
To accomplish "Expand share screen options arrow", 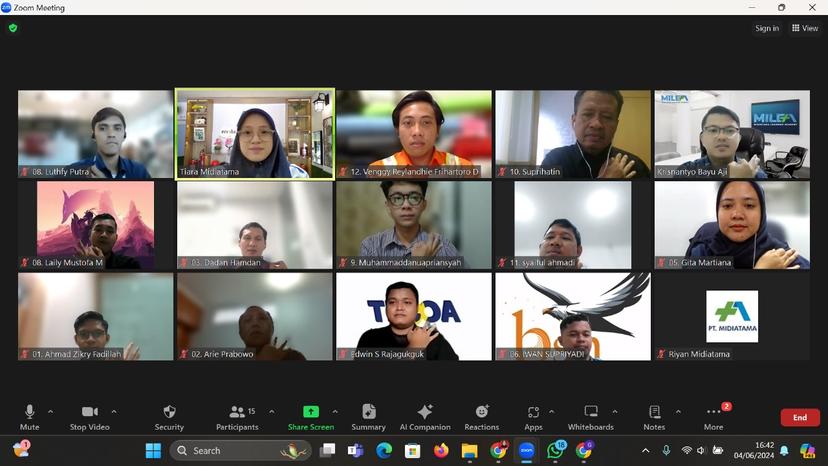I will coord(335,412).
